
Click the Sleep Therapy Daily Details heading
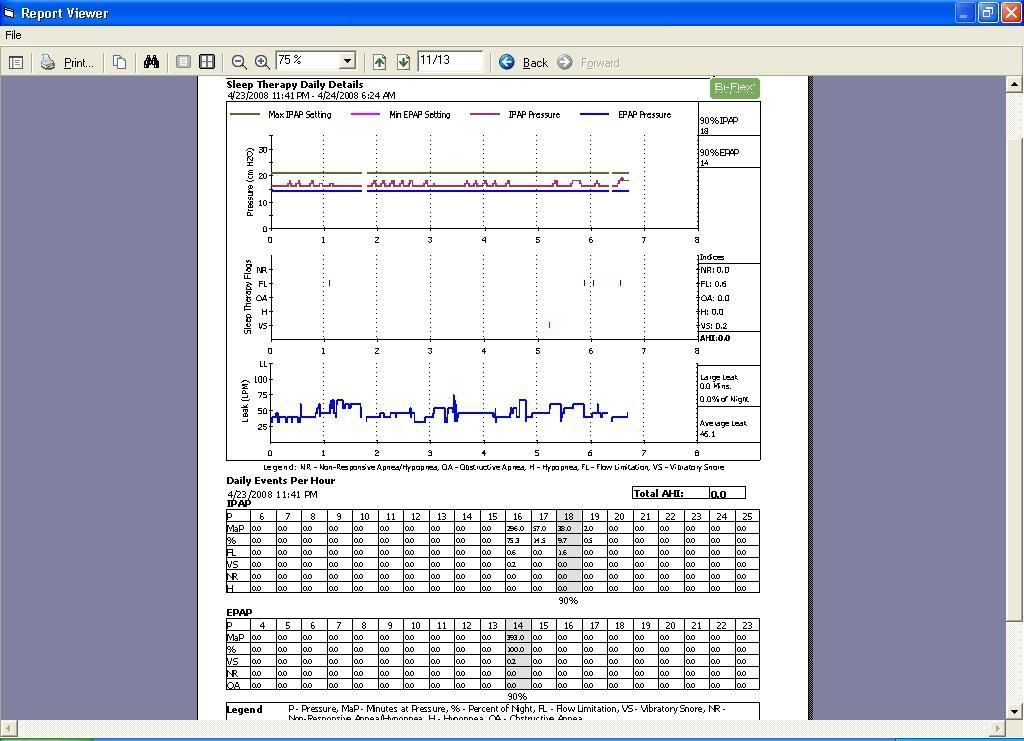click(x=295, y=84)
